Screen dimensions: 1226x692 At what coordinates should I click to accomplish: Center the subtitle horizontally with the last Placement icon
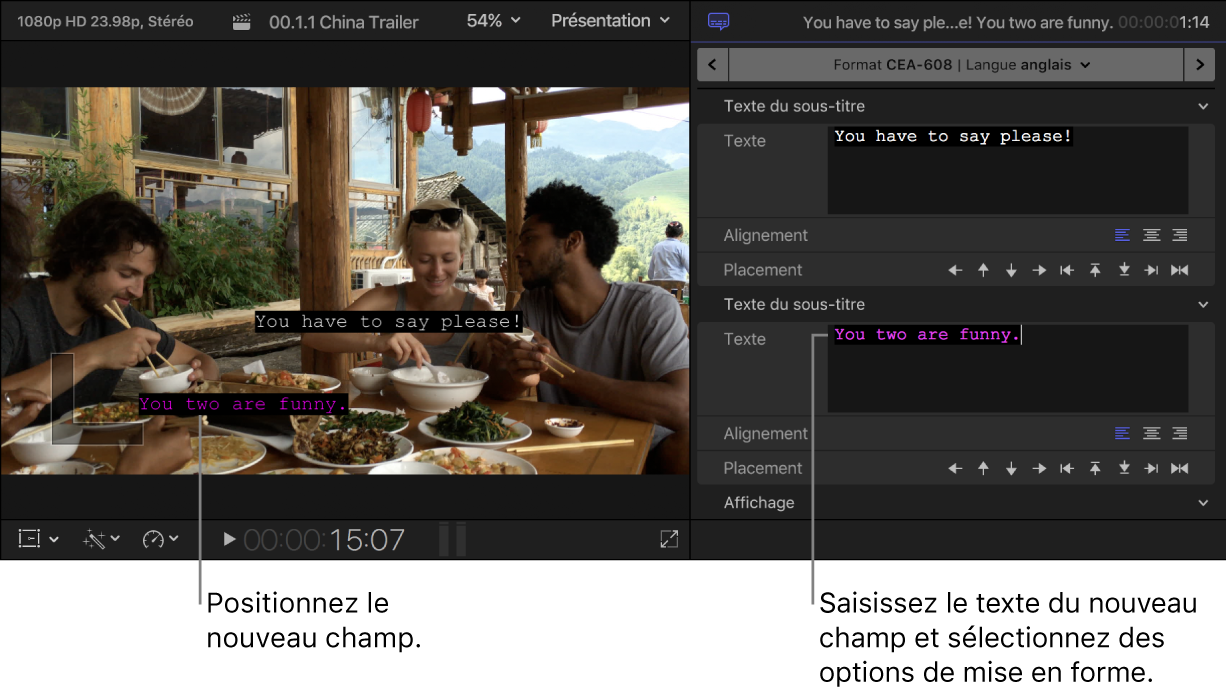(x=1179, y=270)
